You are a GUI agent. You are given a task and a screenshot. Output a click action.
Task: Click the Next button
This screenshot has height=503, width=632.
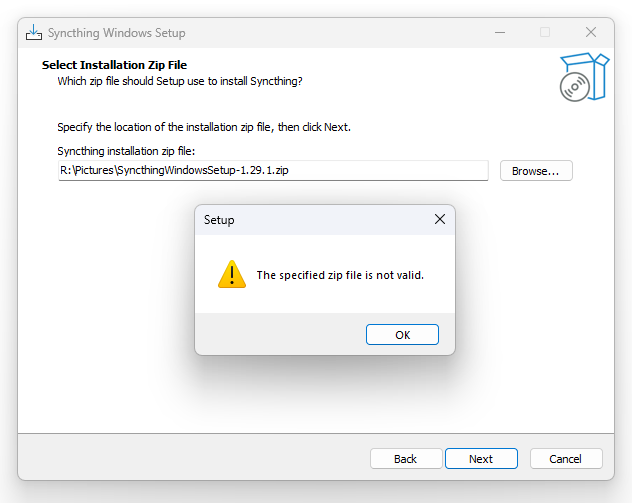(x=481, y=459)
